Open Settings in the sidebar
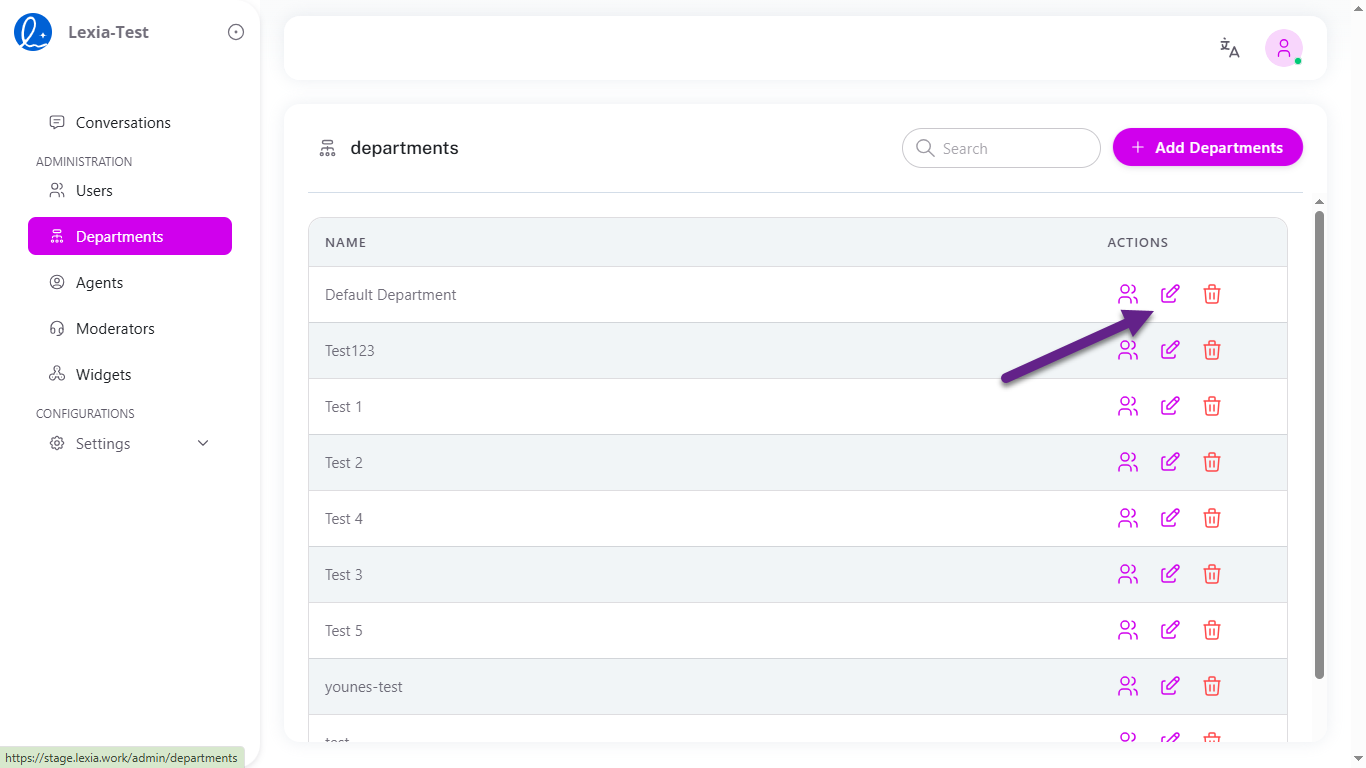Screen dimensions: 1366x768 (x=103, y=443)
